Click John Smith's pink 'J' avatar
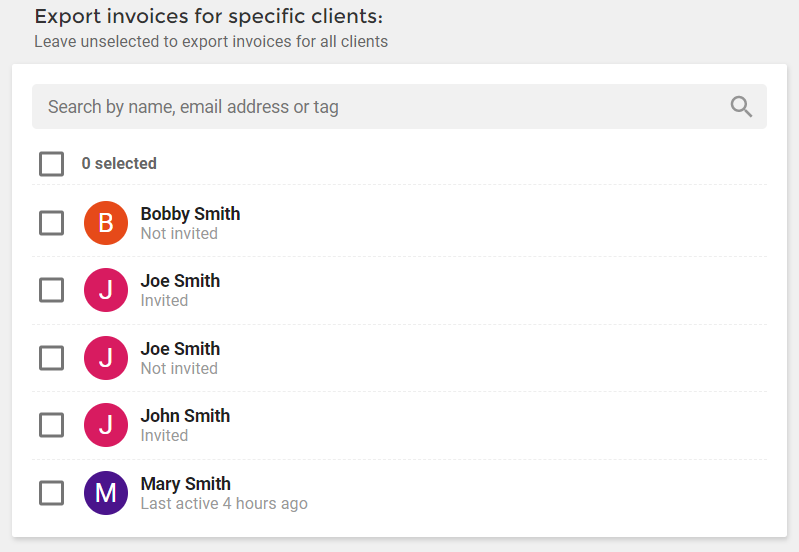Image resolution: width=799 pixels, height=552 pixels. [x=106, y=425]
